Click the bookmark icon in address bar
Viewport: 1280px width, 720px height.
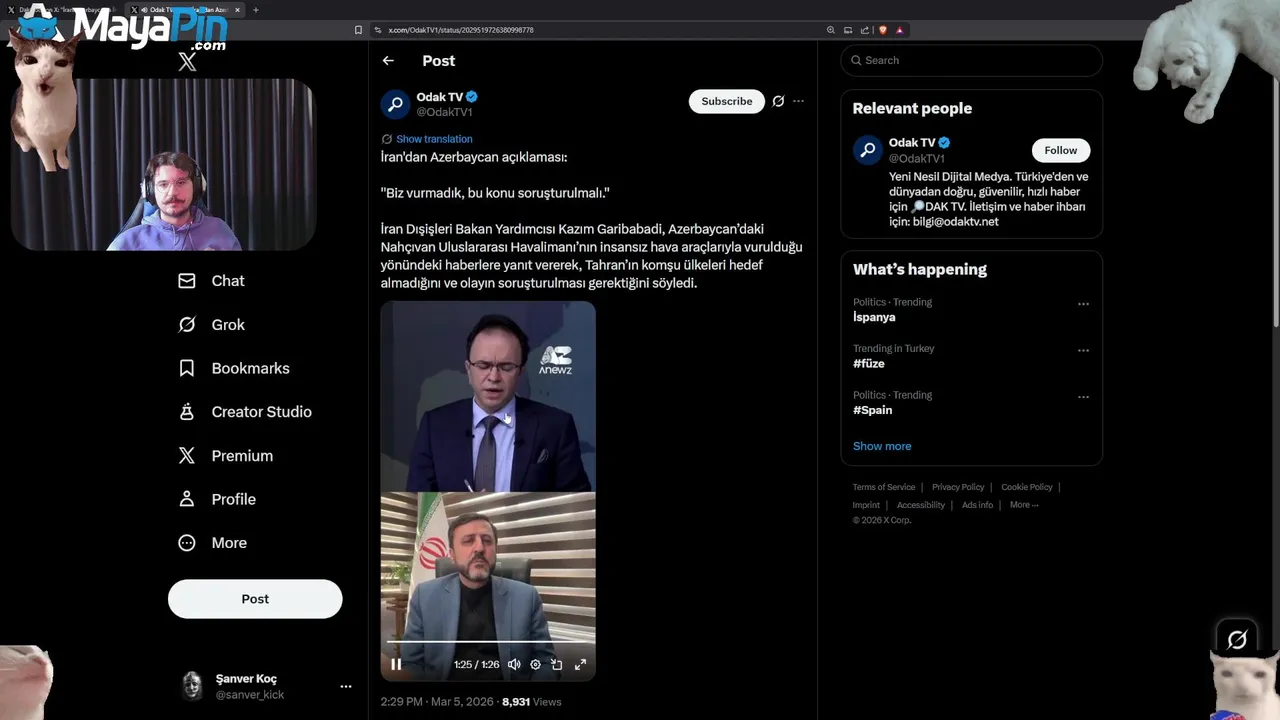pyautogui.click(x=358, y=30)
